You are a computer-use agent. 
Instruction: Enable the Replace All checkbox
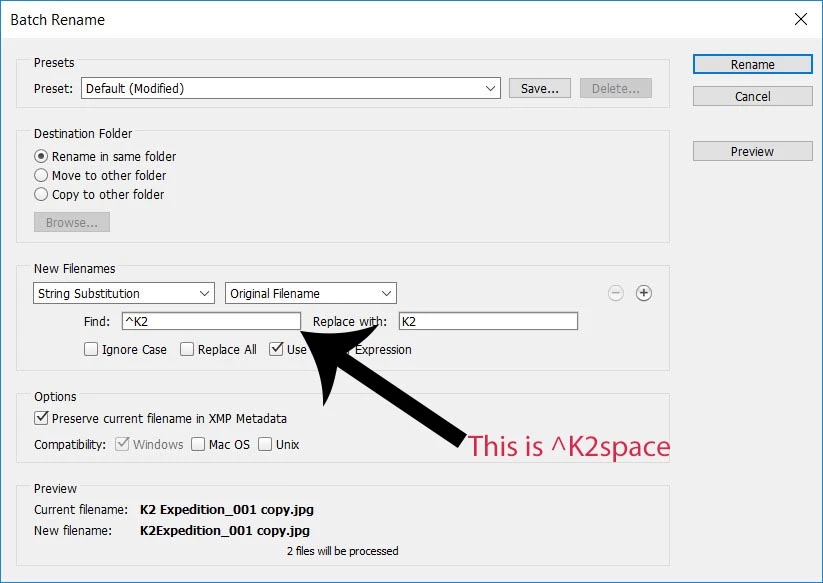187,349
